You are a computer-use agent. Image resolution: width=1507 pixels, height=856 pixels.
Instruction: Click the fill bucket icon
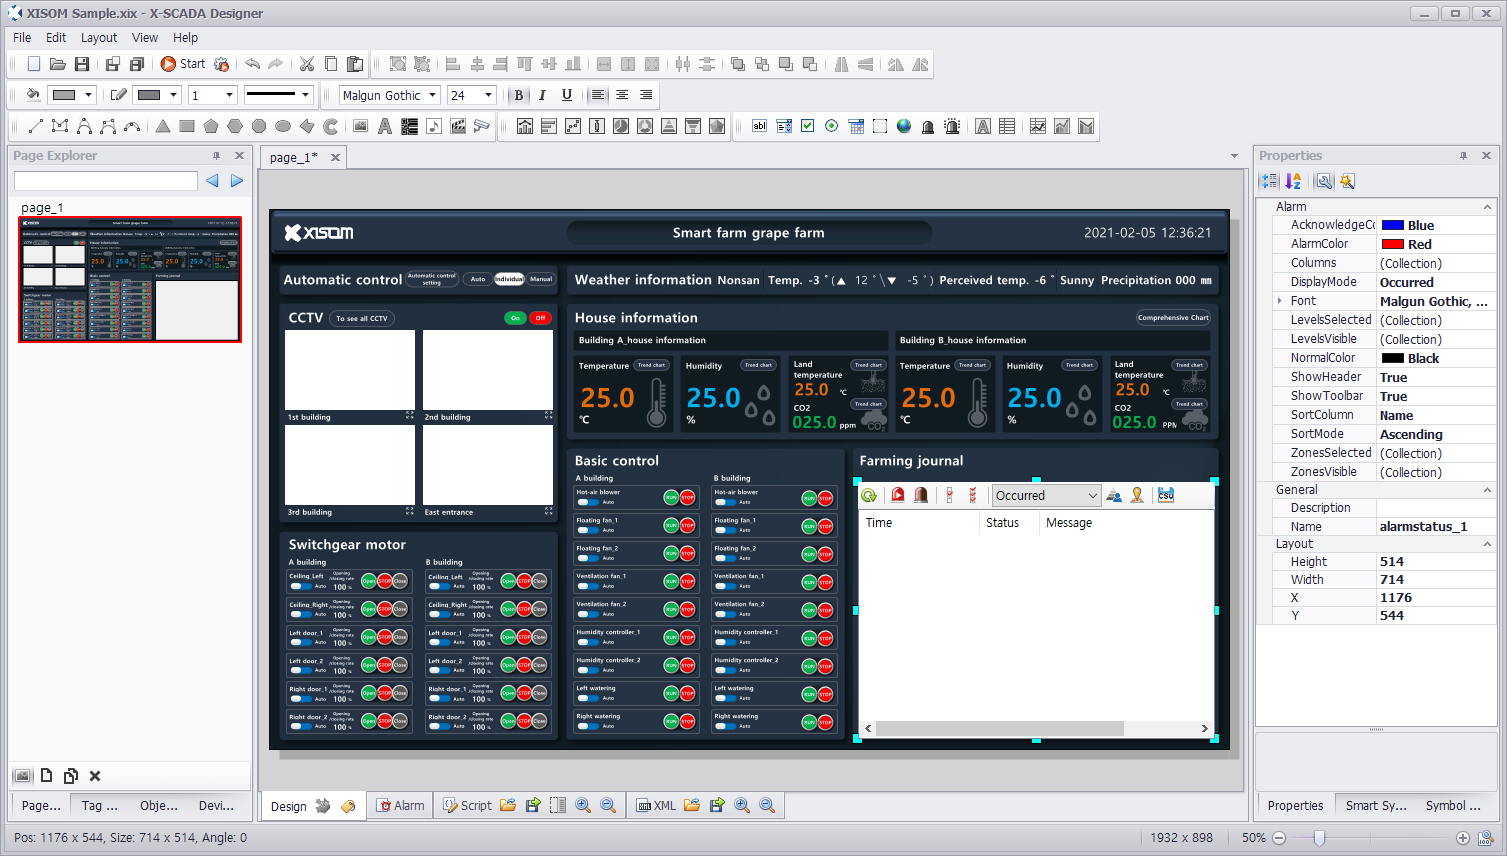[x=33, y=95]
